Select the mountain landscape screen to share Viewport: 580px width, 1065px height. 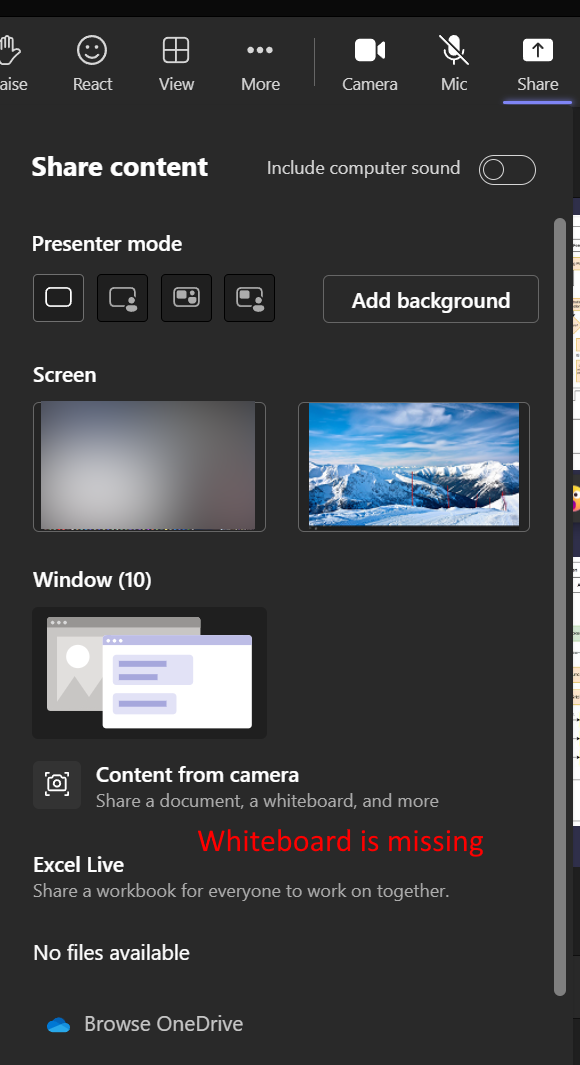pos(413,466)
